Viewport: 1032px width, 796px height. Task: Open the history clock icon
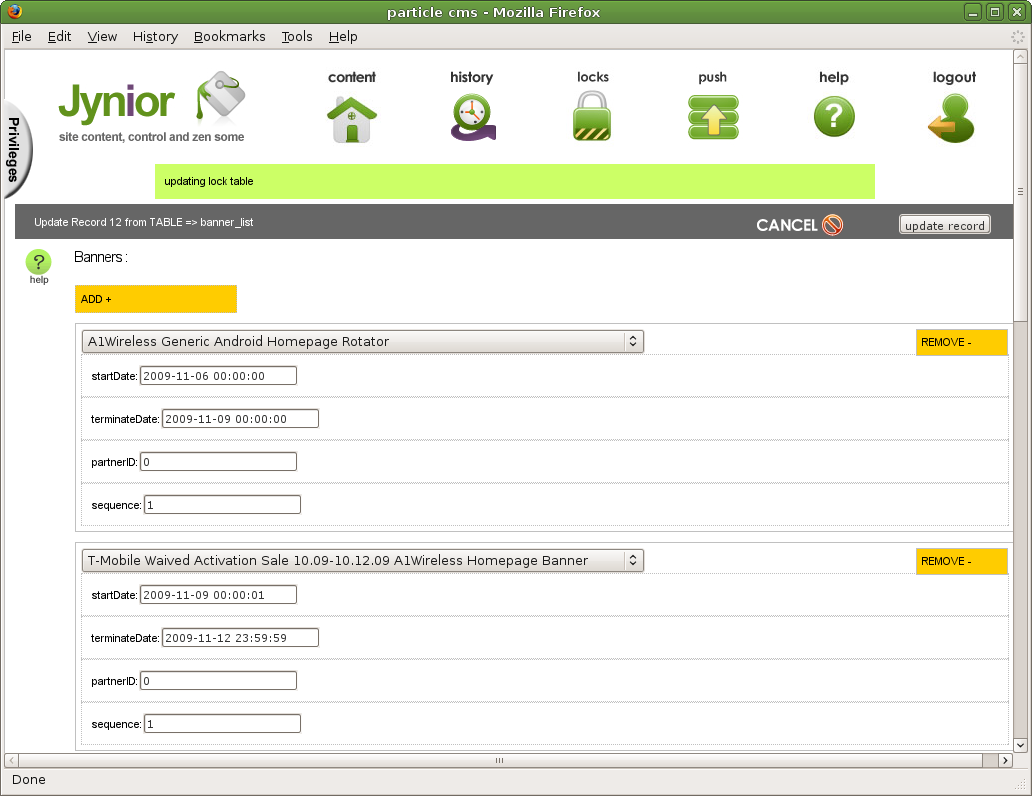click(471, 119)
